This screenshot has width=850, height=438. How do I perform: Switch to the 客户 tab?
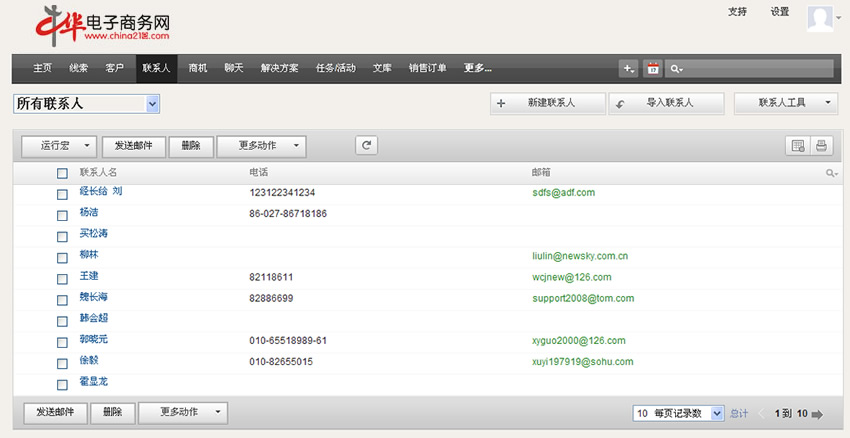(x=114, y=68)
